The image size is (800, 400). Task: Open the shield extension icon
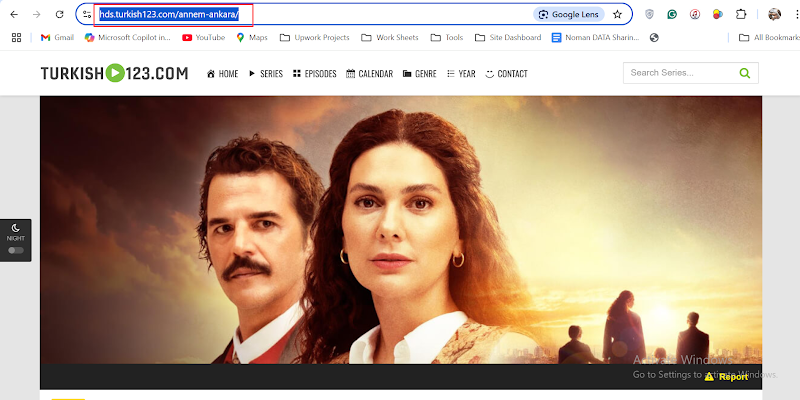[649, 14]
